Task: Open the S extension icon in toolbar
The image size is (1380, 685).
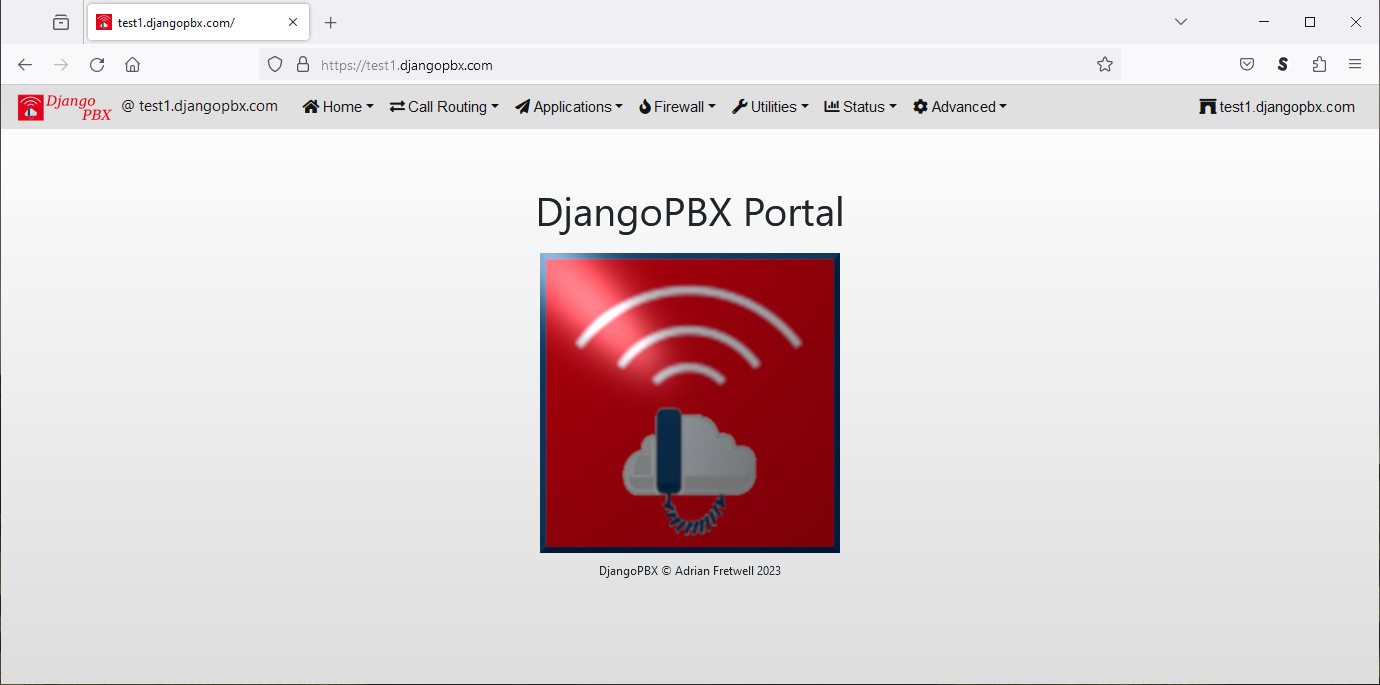Action: pyautogui.click(x=1283, y=65)
